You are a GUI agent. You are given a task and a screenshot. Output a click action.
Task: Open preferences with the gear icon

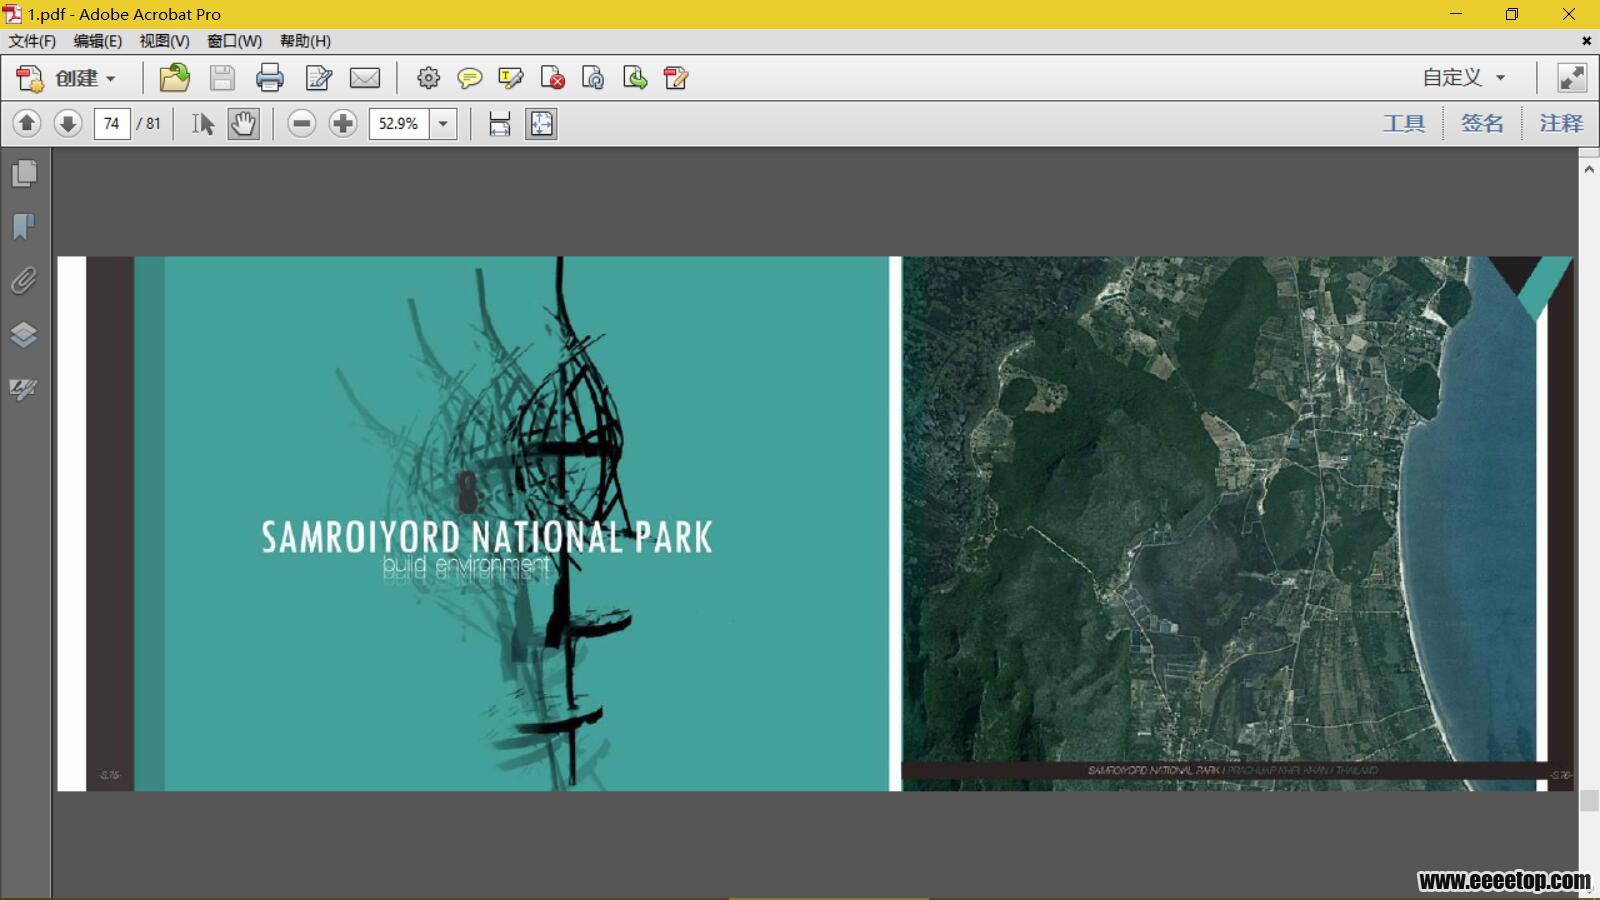(428, 78)
